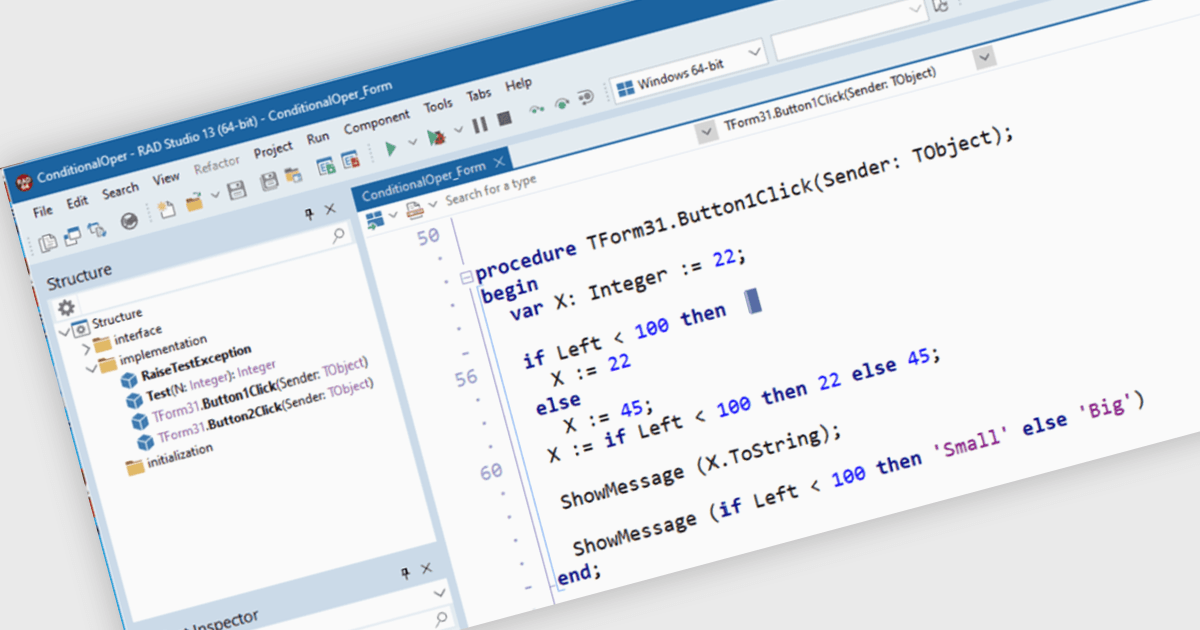Screen dimensions: 1200x630
Task: Open the Tools menu
Action: pyautogui.click(x=438, y=105)
